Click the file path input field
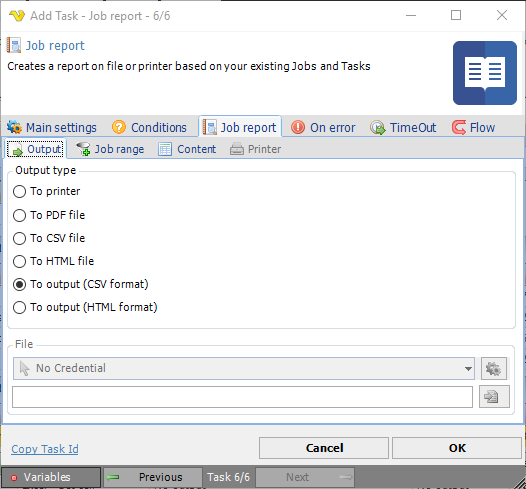The image size is (526, 489). [x=243, y=397]
